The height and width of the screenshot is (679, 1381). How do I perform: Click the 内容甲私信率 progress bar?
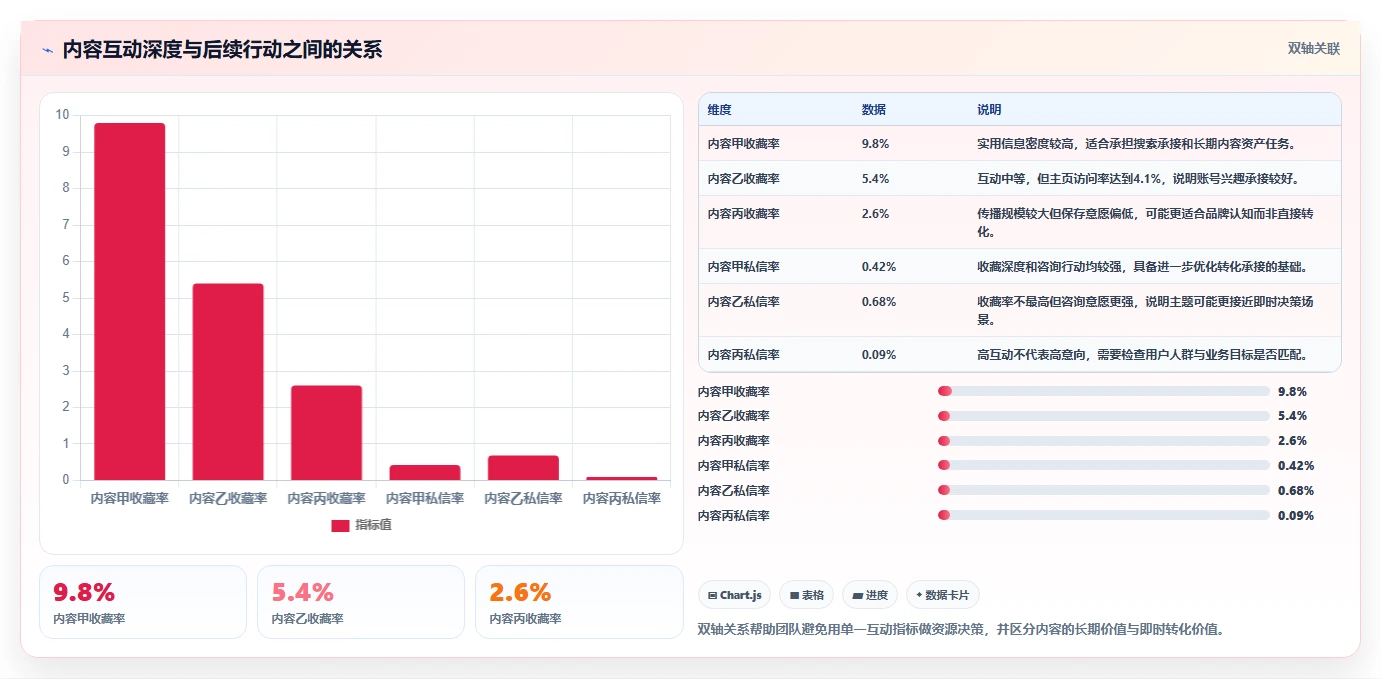pyautogui.click(x=1104, y=466)
